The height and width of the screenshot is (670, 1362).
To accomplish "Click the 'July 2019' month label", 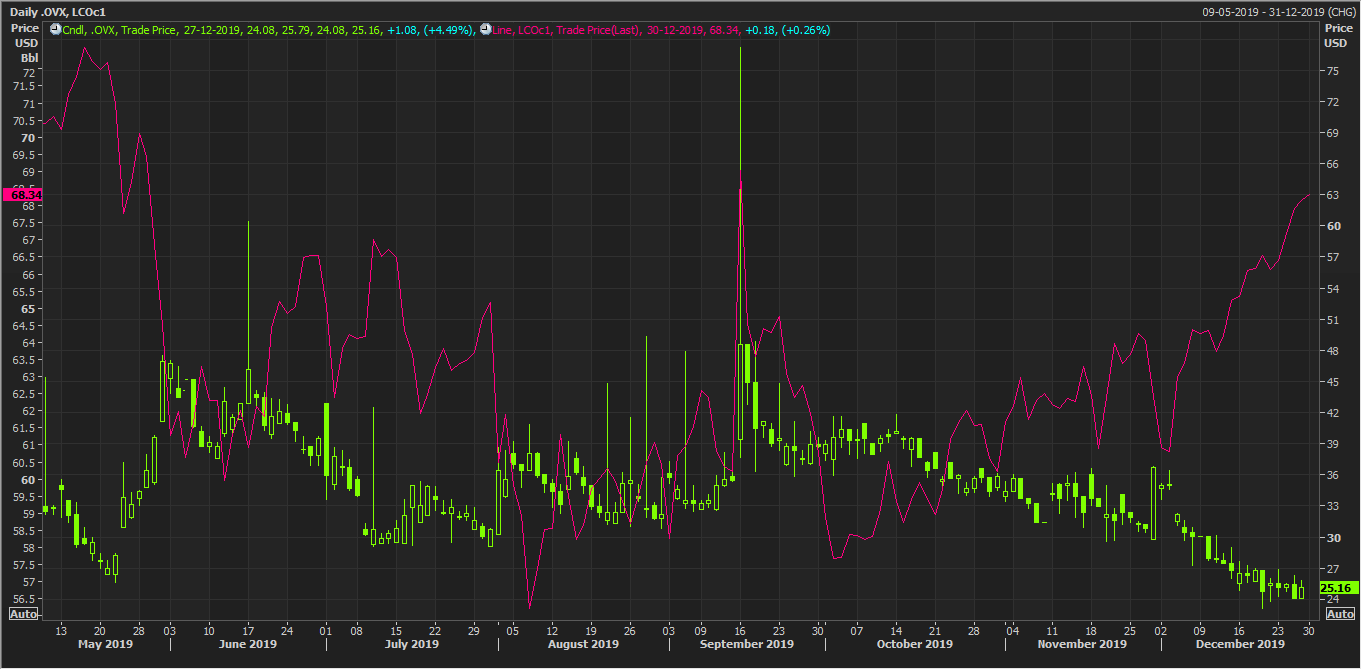I will [x=412, y=644].
